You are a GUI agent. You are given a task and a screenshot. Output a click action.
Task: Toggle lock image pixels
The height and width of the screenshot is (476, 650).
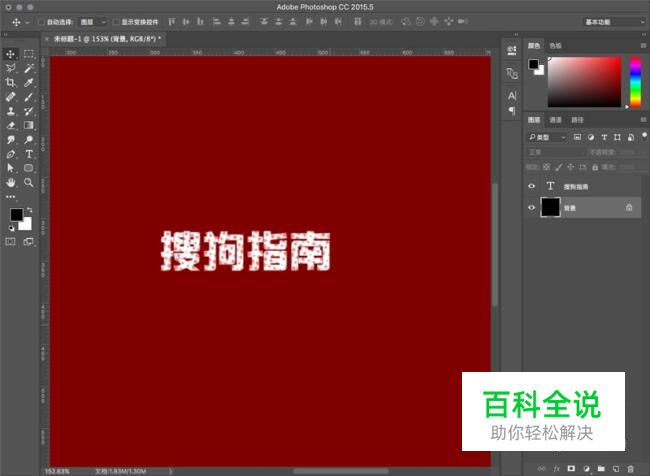click(559, 167)
